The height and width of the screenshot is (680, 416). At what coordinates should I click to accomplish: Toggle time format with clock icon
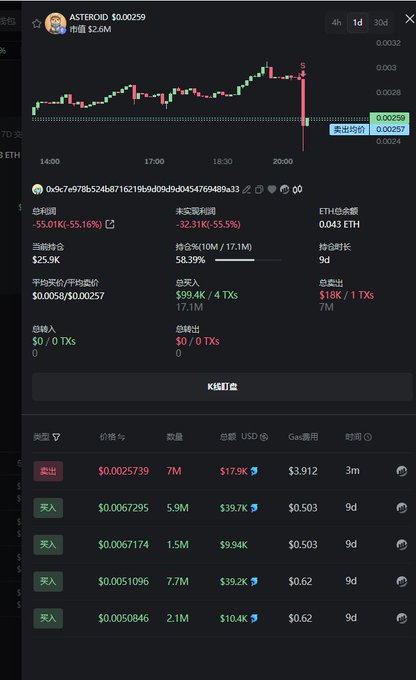pos(368,437)
